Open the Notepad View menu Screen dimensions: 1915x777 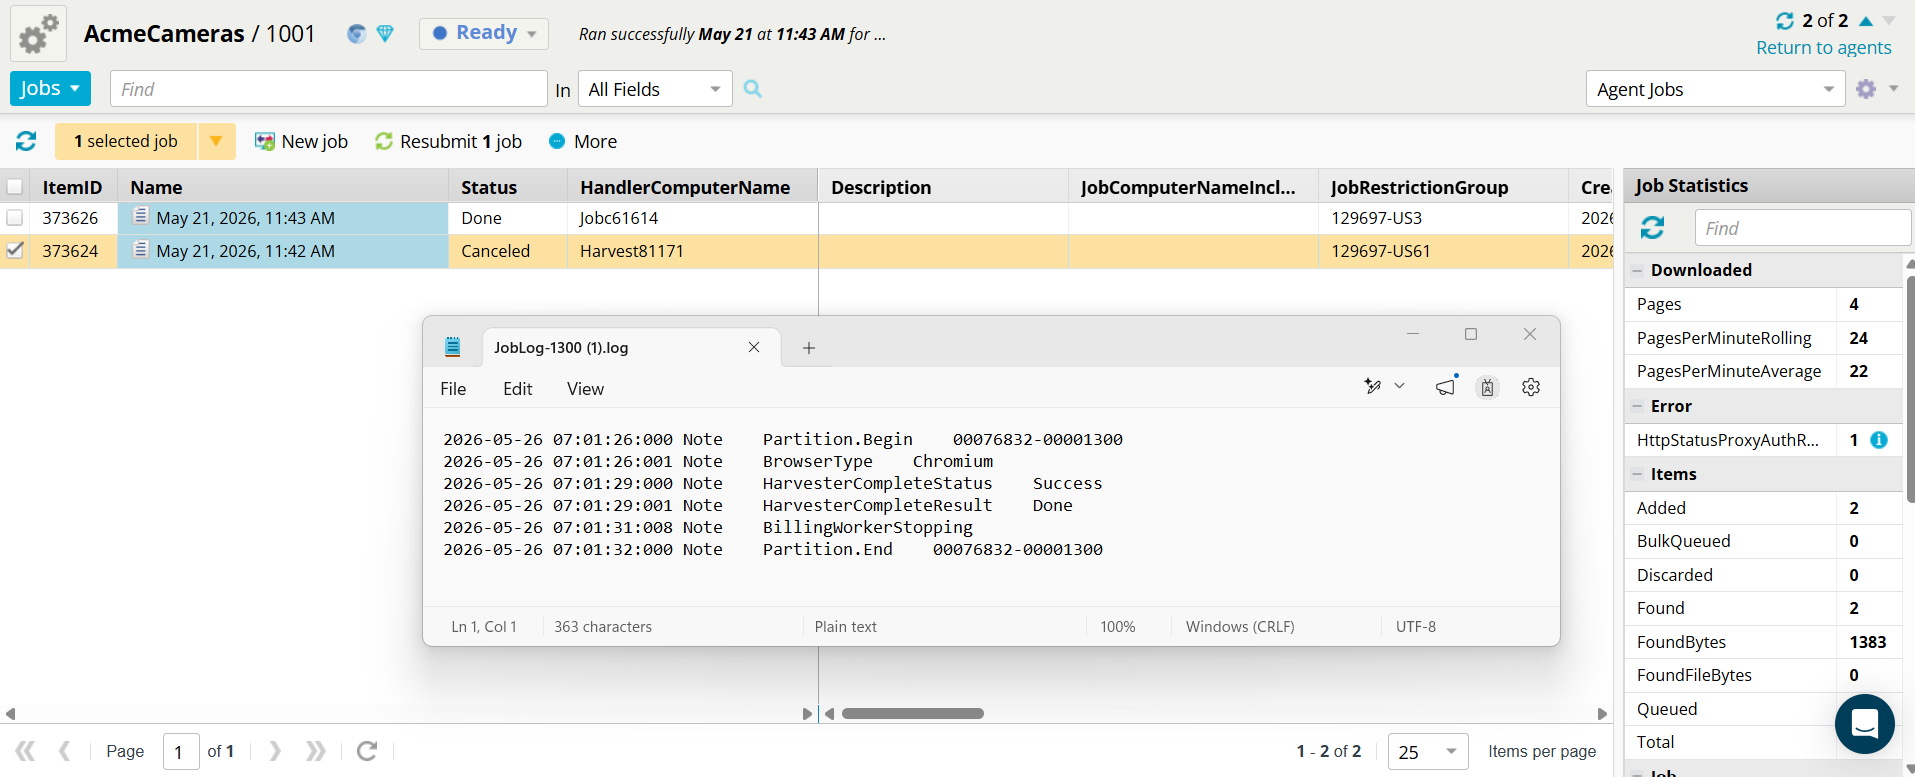point(585,389)
